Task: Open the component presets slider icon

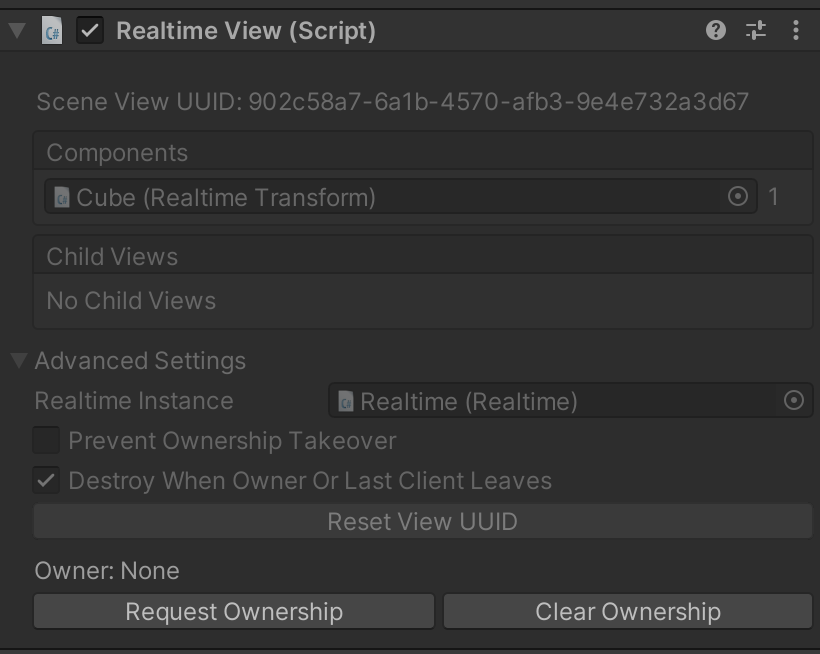Action: tap(756, 30)
